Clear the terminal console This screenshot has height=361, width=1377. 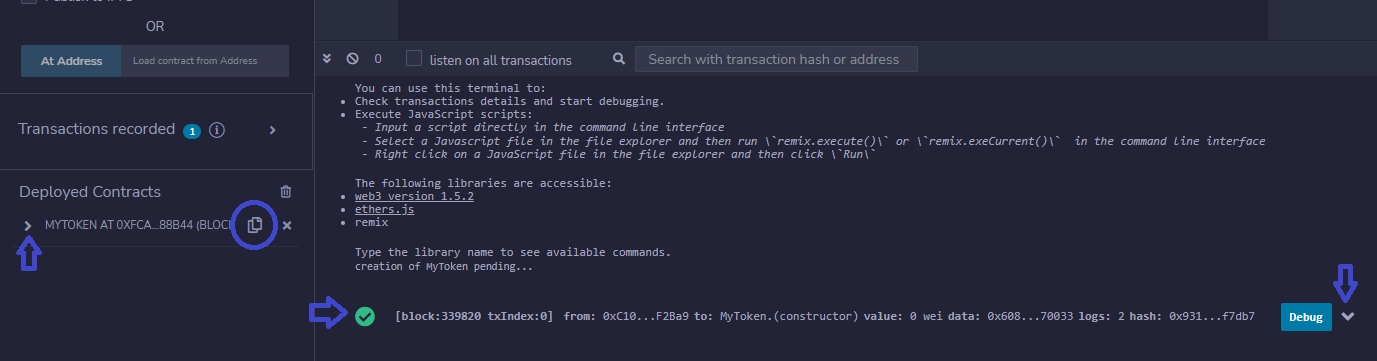click(x=352, y=59)
